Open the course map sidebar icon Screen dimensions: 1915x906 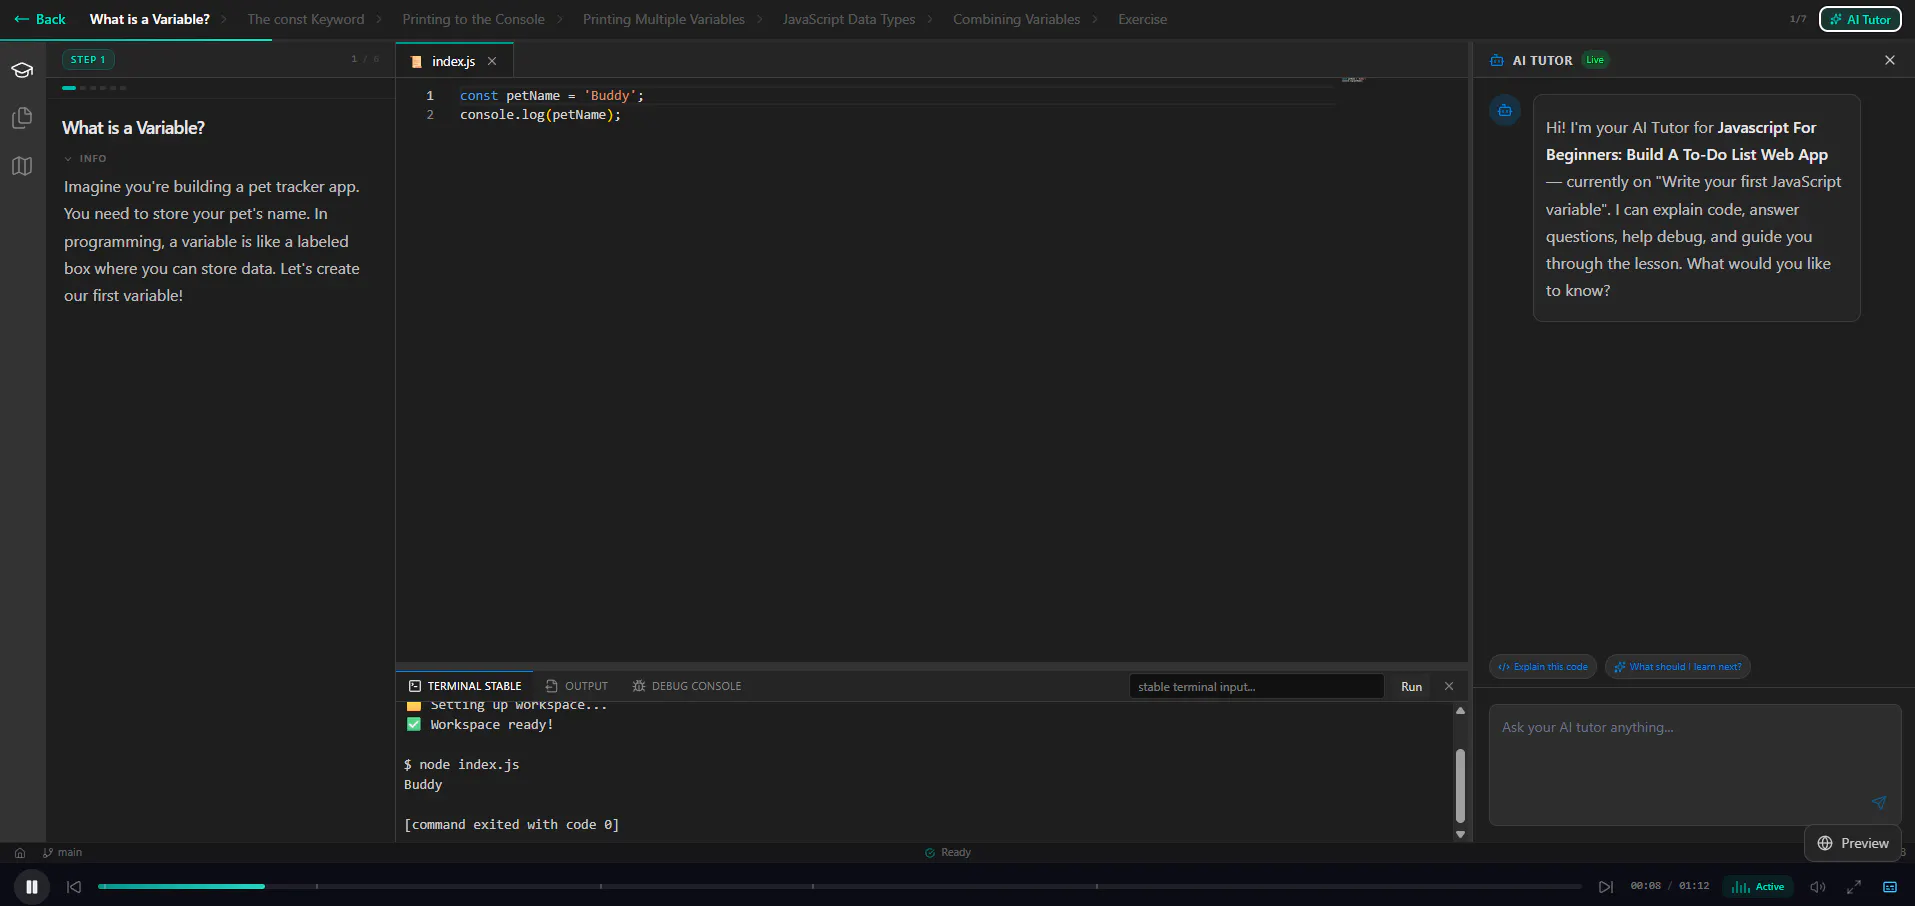[22, 166]
